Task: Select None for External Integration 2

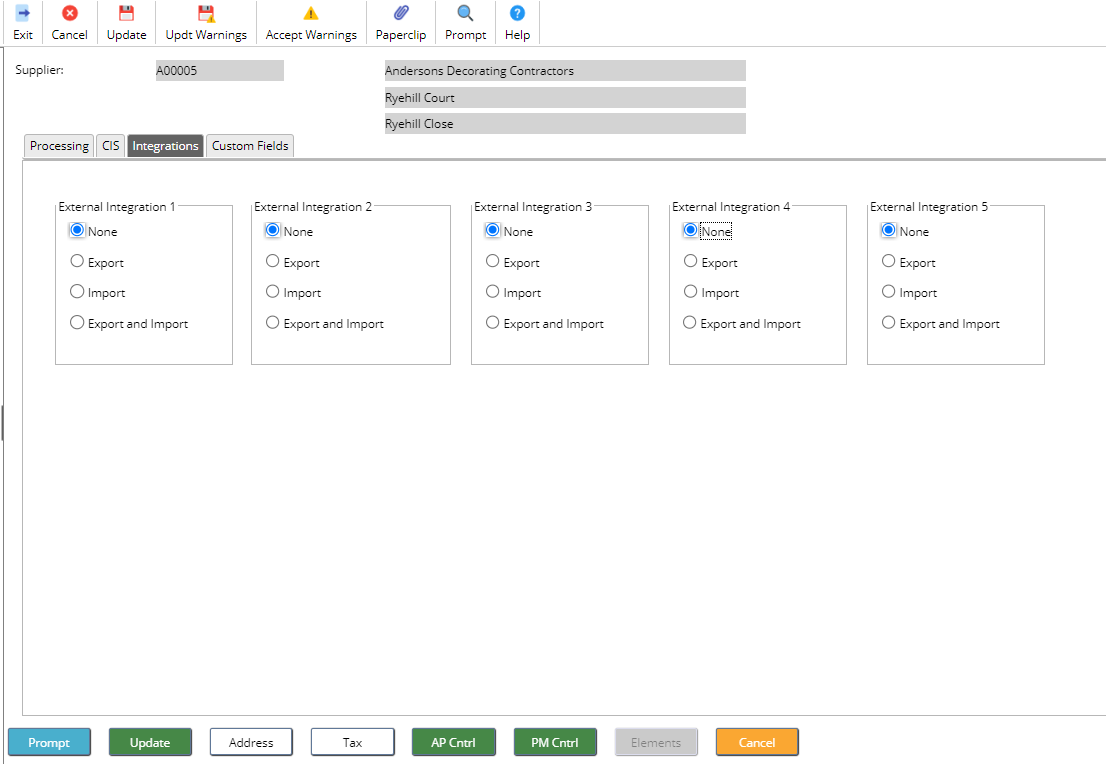Action: 272,230
